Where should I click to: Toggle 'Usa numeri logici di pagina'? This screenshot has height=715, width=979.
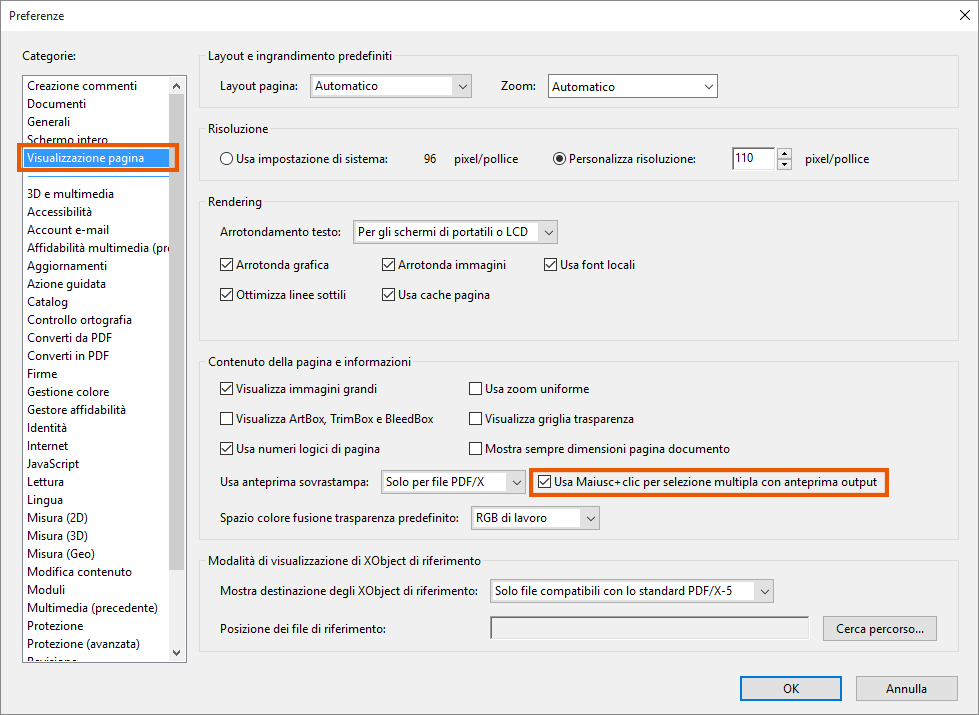tap(227, 449)
